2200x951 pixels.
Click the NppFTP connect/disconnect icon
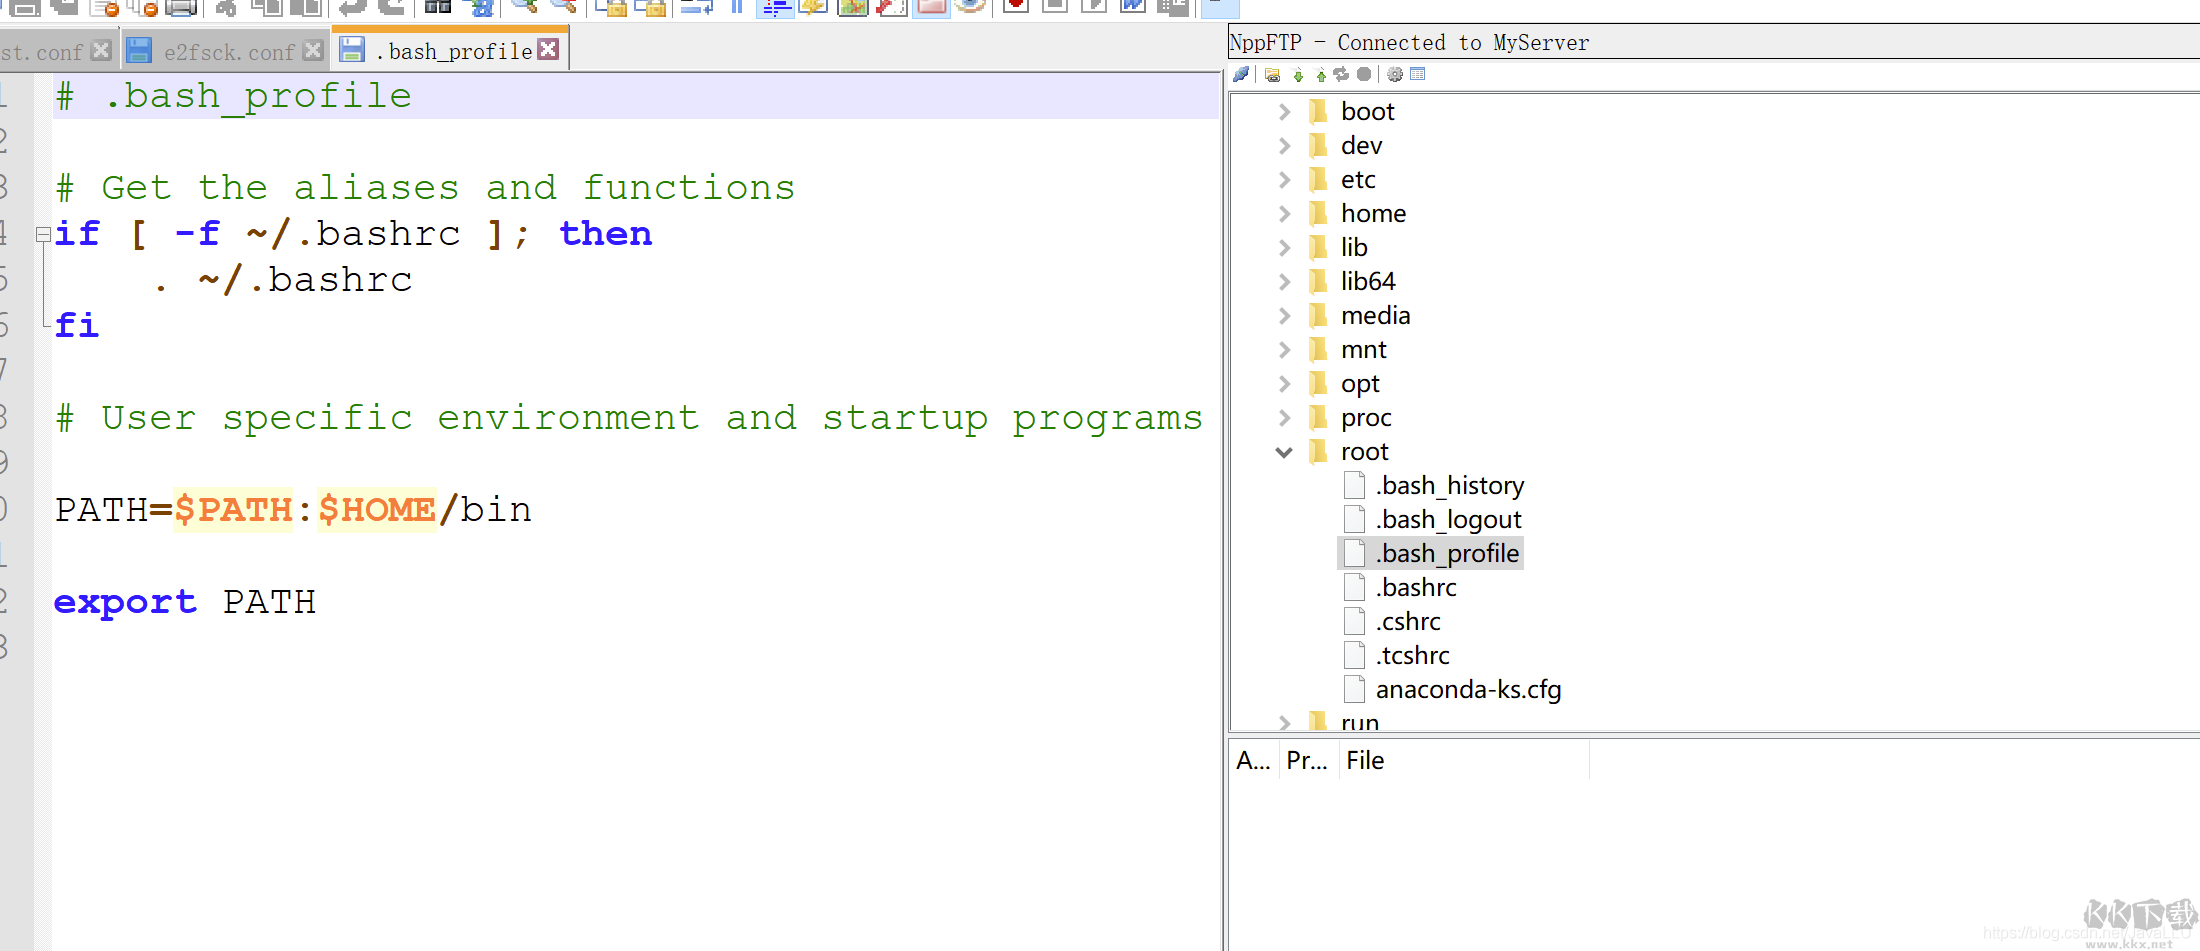point(1241,74)
